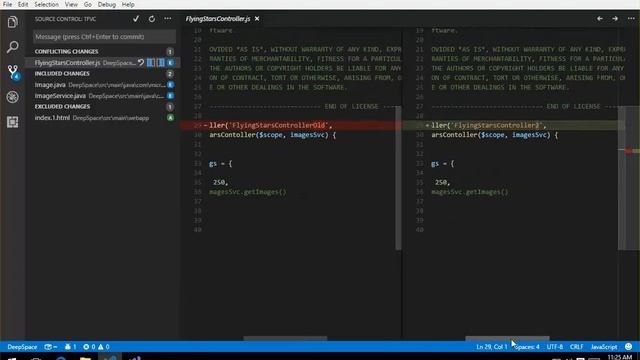Open the Help menu
The width and height of the screenshot is (640, 360).
tap(128, 4)
